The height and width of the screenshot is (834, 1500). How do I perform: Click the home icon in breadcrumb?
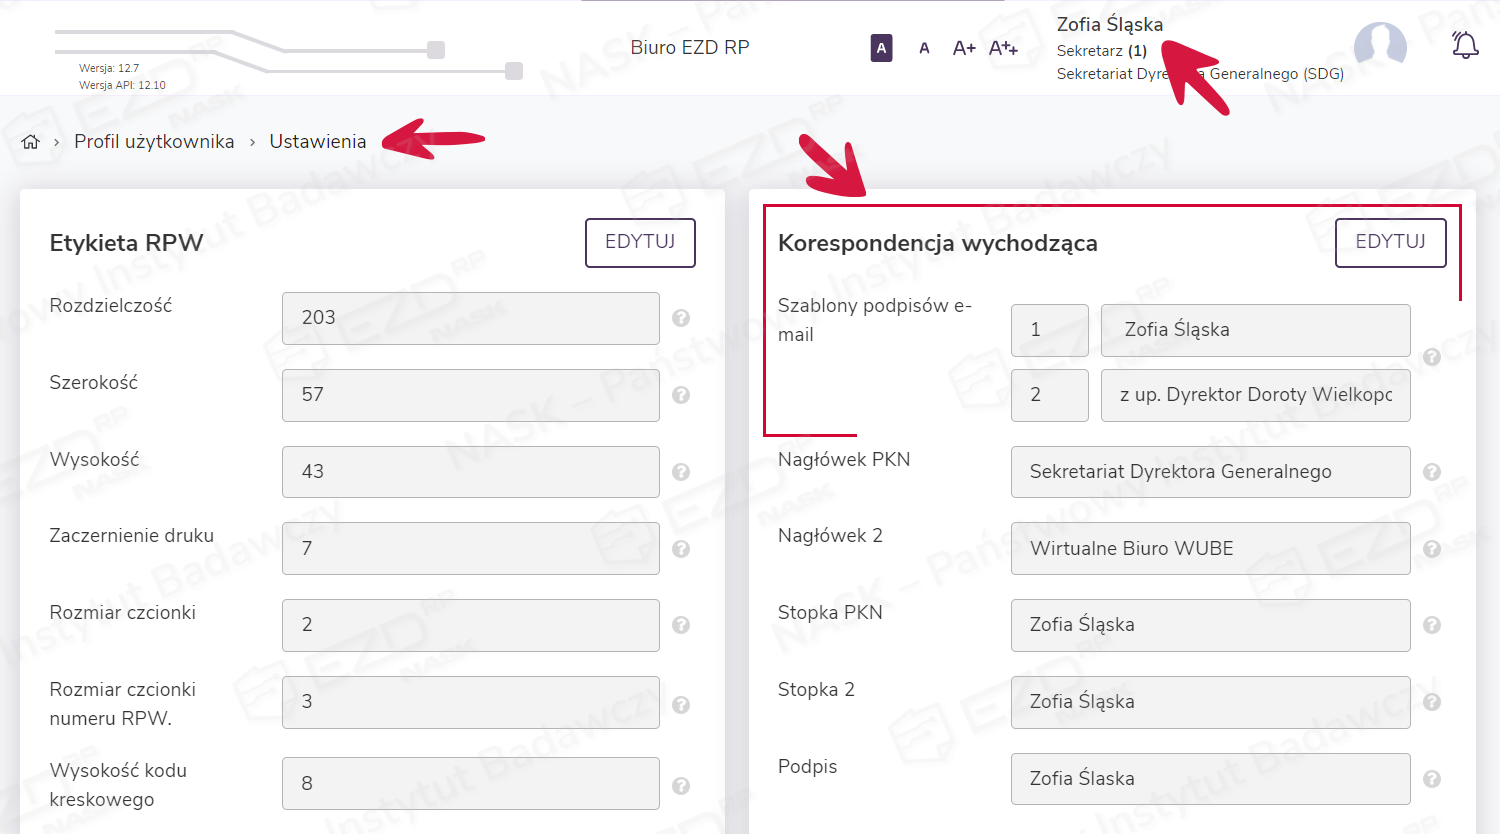(31, 142)
